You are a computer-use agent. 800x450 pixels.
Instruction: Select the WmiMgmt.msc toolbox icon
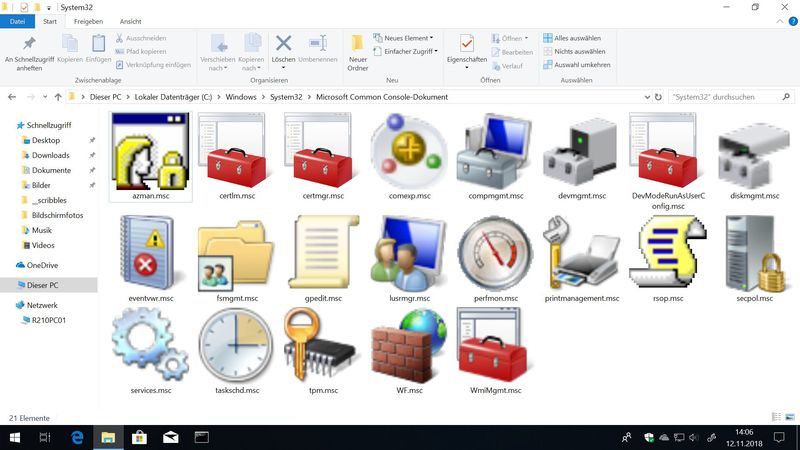coord(495,345)
